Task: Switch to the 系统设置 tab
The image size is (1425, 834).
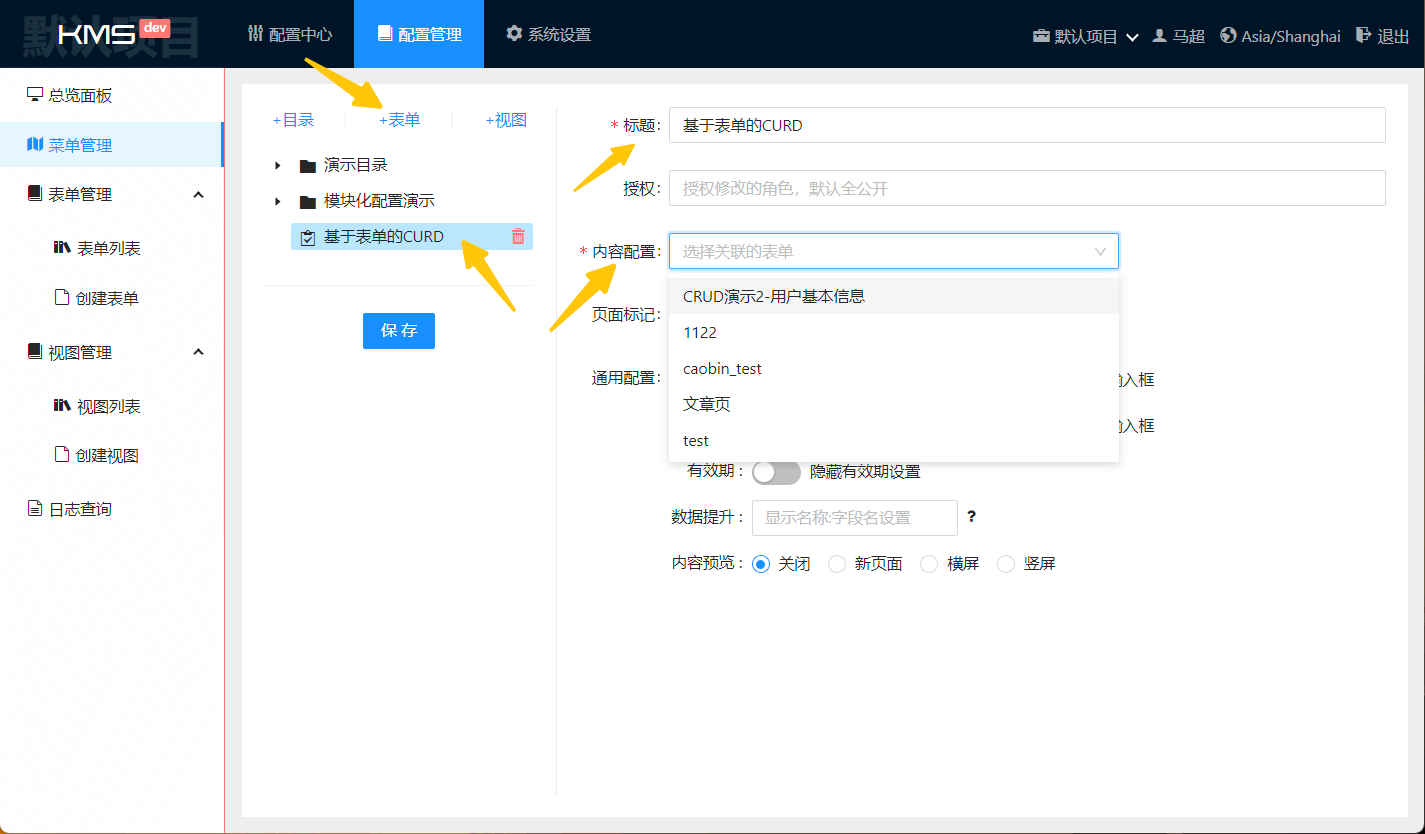Action: point(548,34)
